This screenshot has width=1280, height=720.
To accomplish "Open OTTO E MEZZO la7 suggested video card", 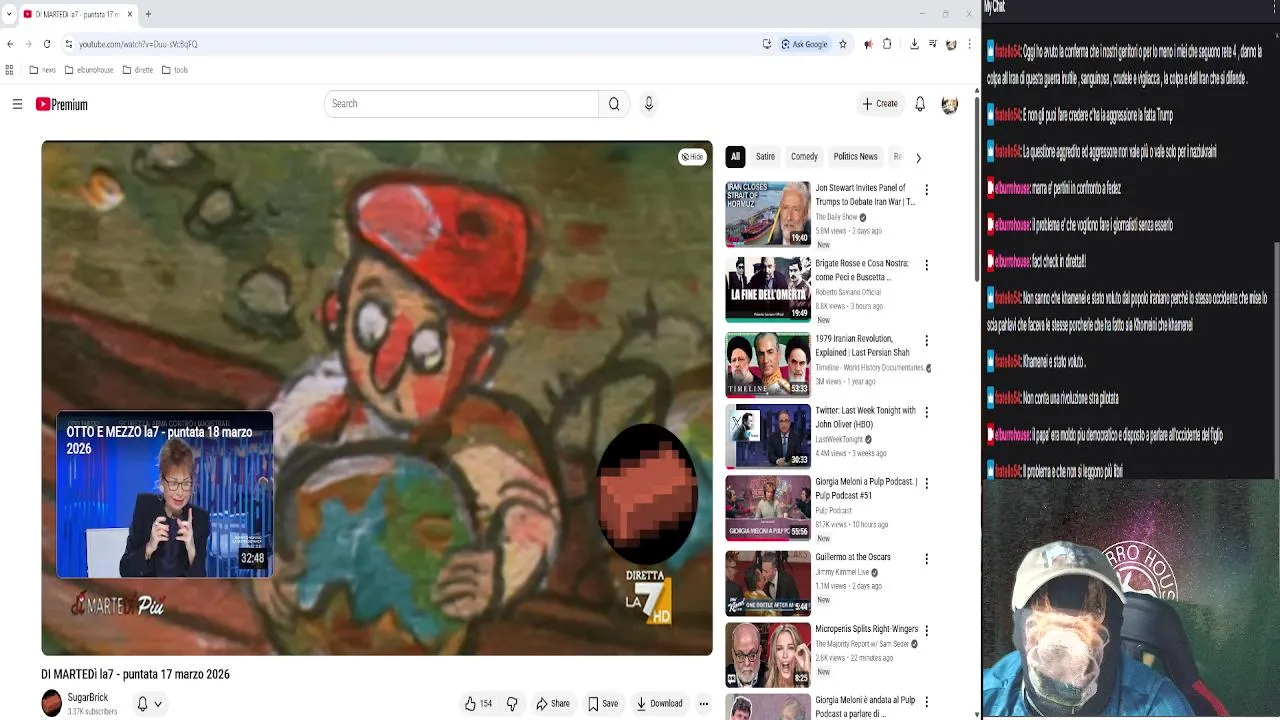I will (164, 495).
